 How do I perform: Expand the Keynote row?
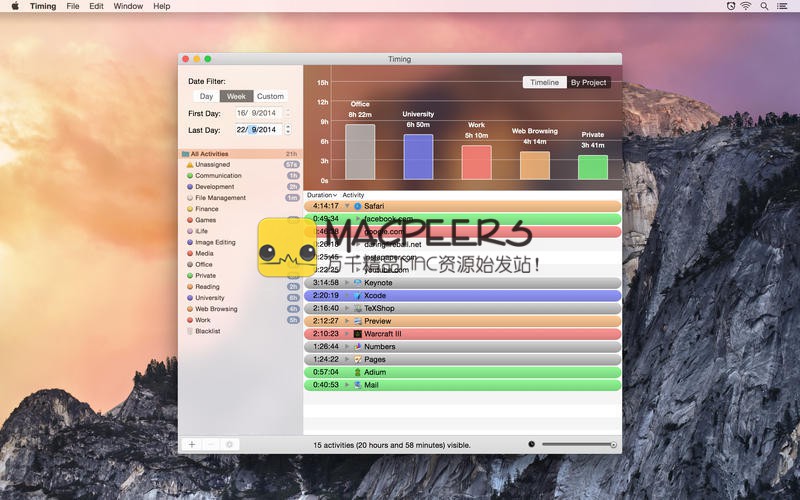[x=347, y=283]
